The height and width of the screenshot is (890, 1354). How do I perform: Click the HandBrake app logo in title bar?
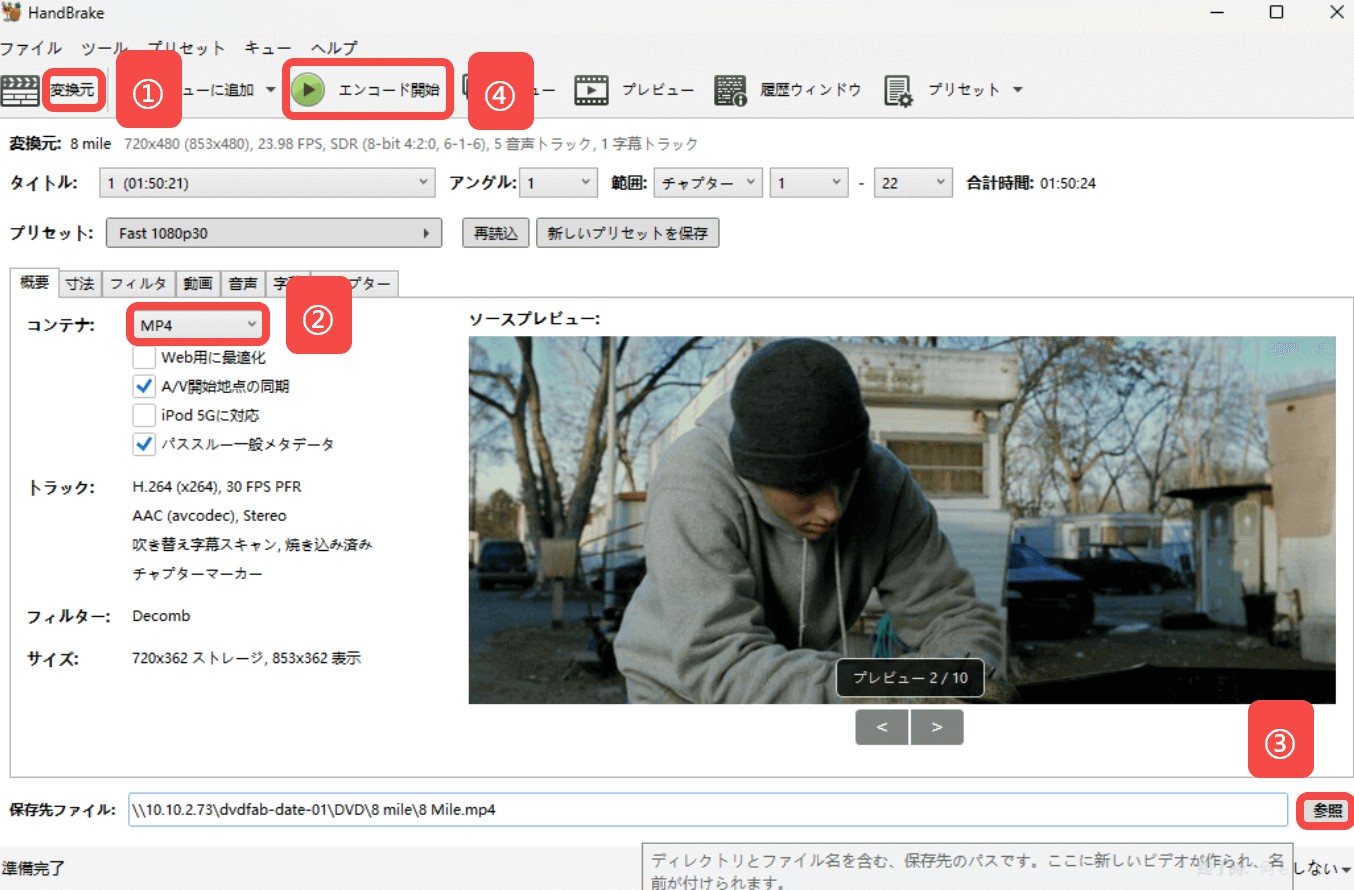click(x=12, y=13)
